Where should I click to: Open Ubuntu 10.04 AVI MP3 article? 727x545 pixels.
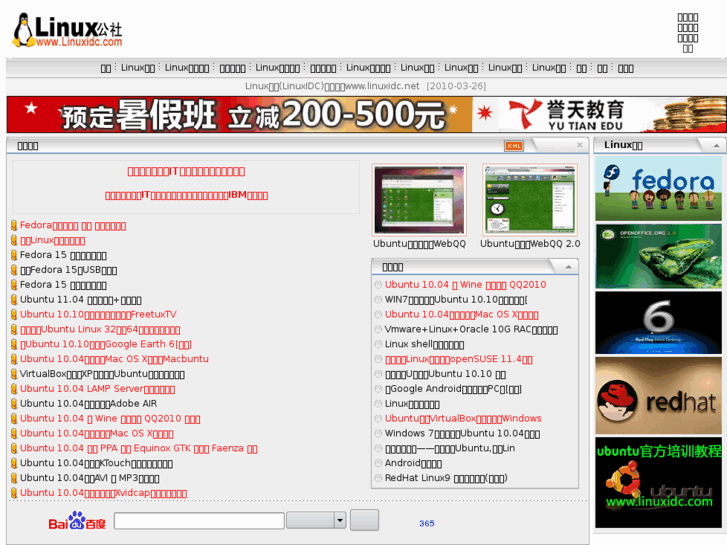pyautogui.click(x=89, y=478)
